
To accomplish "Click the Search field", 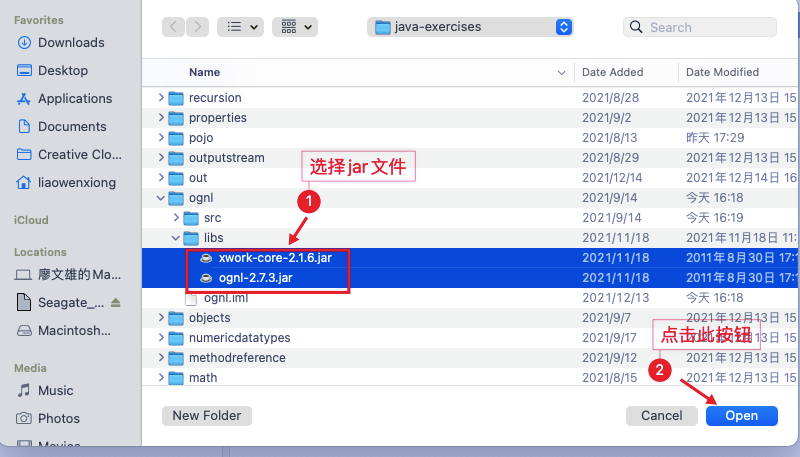I will click(699, 27).
